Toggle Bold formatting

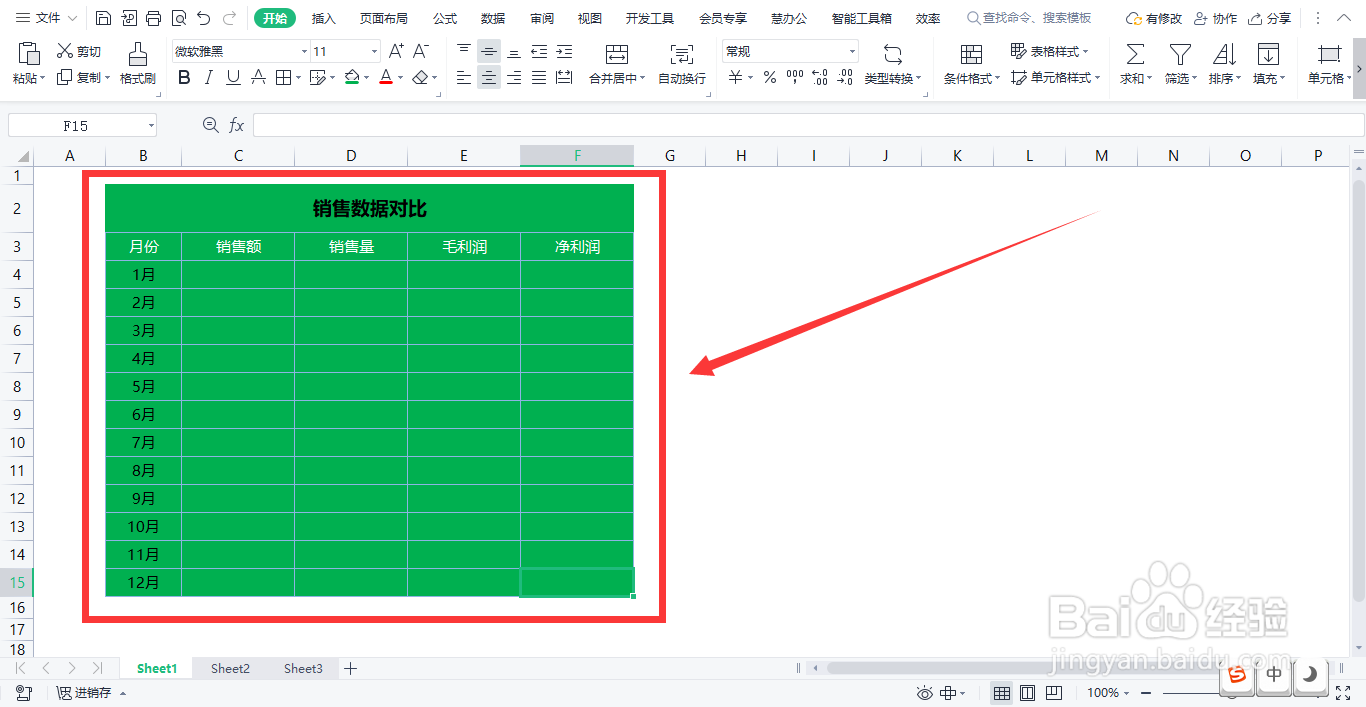[x=184, y=77]
